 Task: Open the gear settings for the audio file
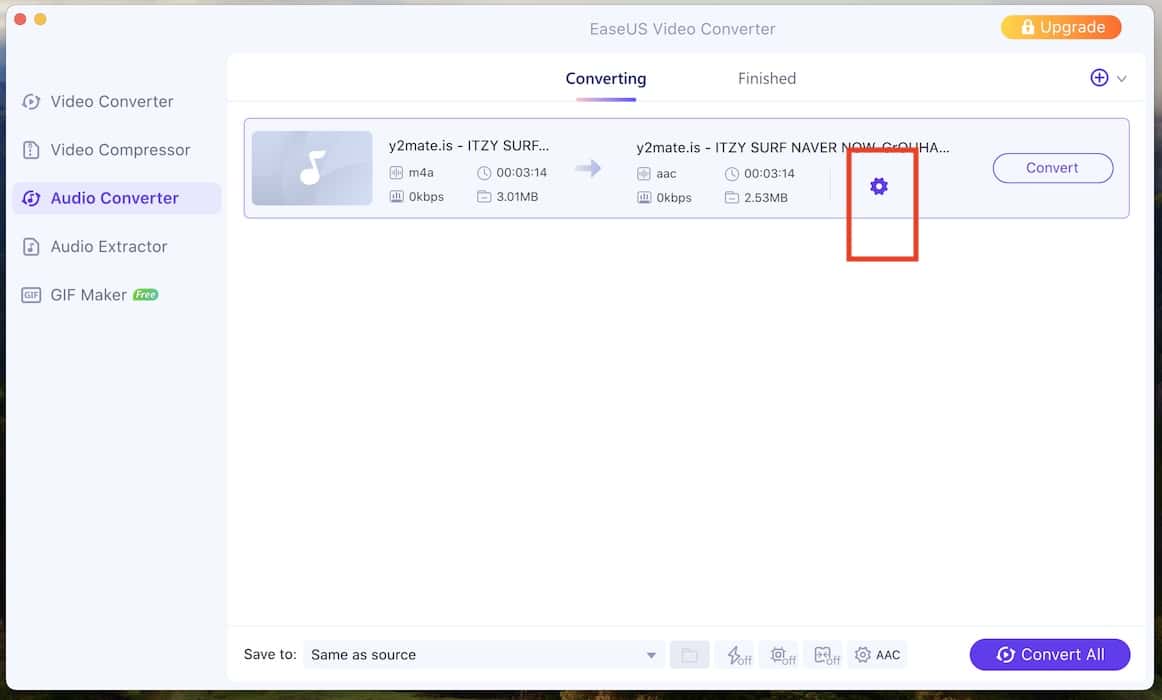tap(878, 186)
